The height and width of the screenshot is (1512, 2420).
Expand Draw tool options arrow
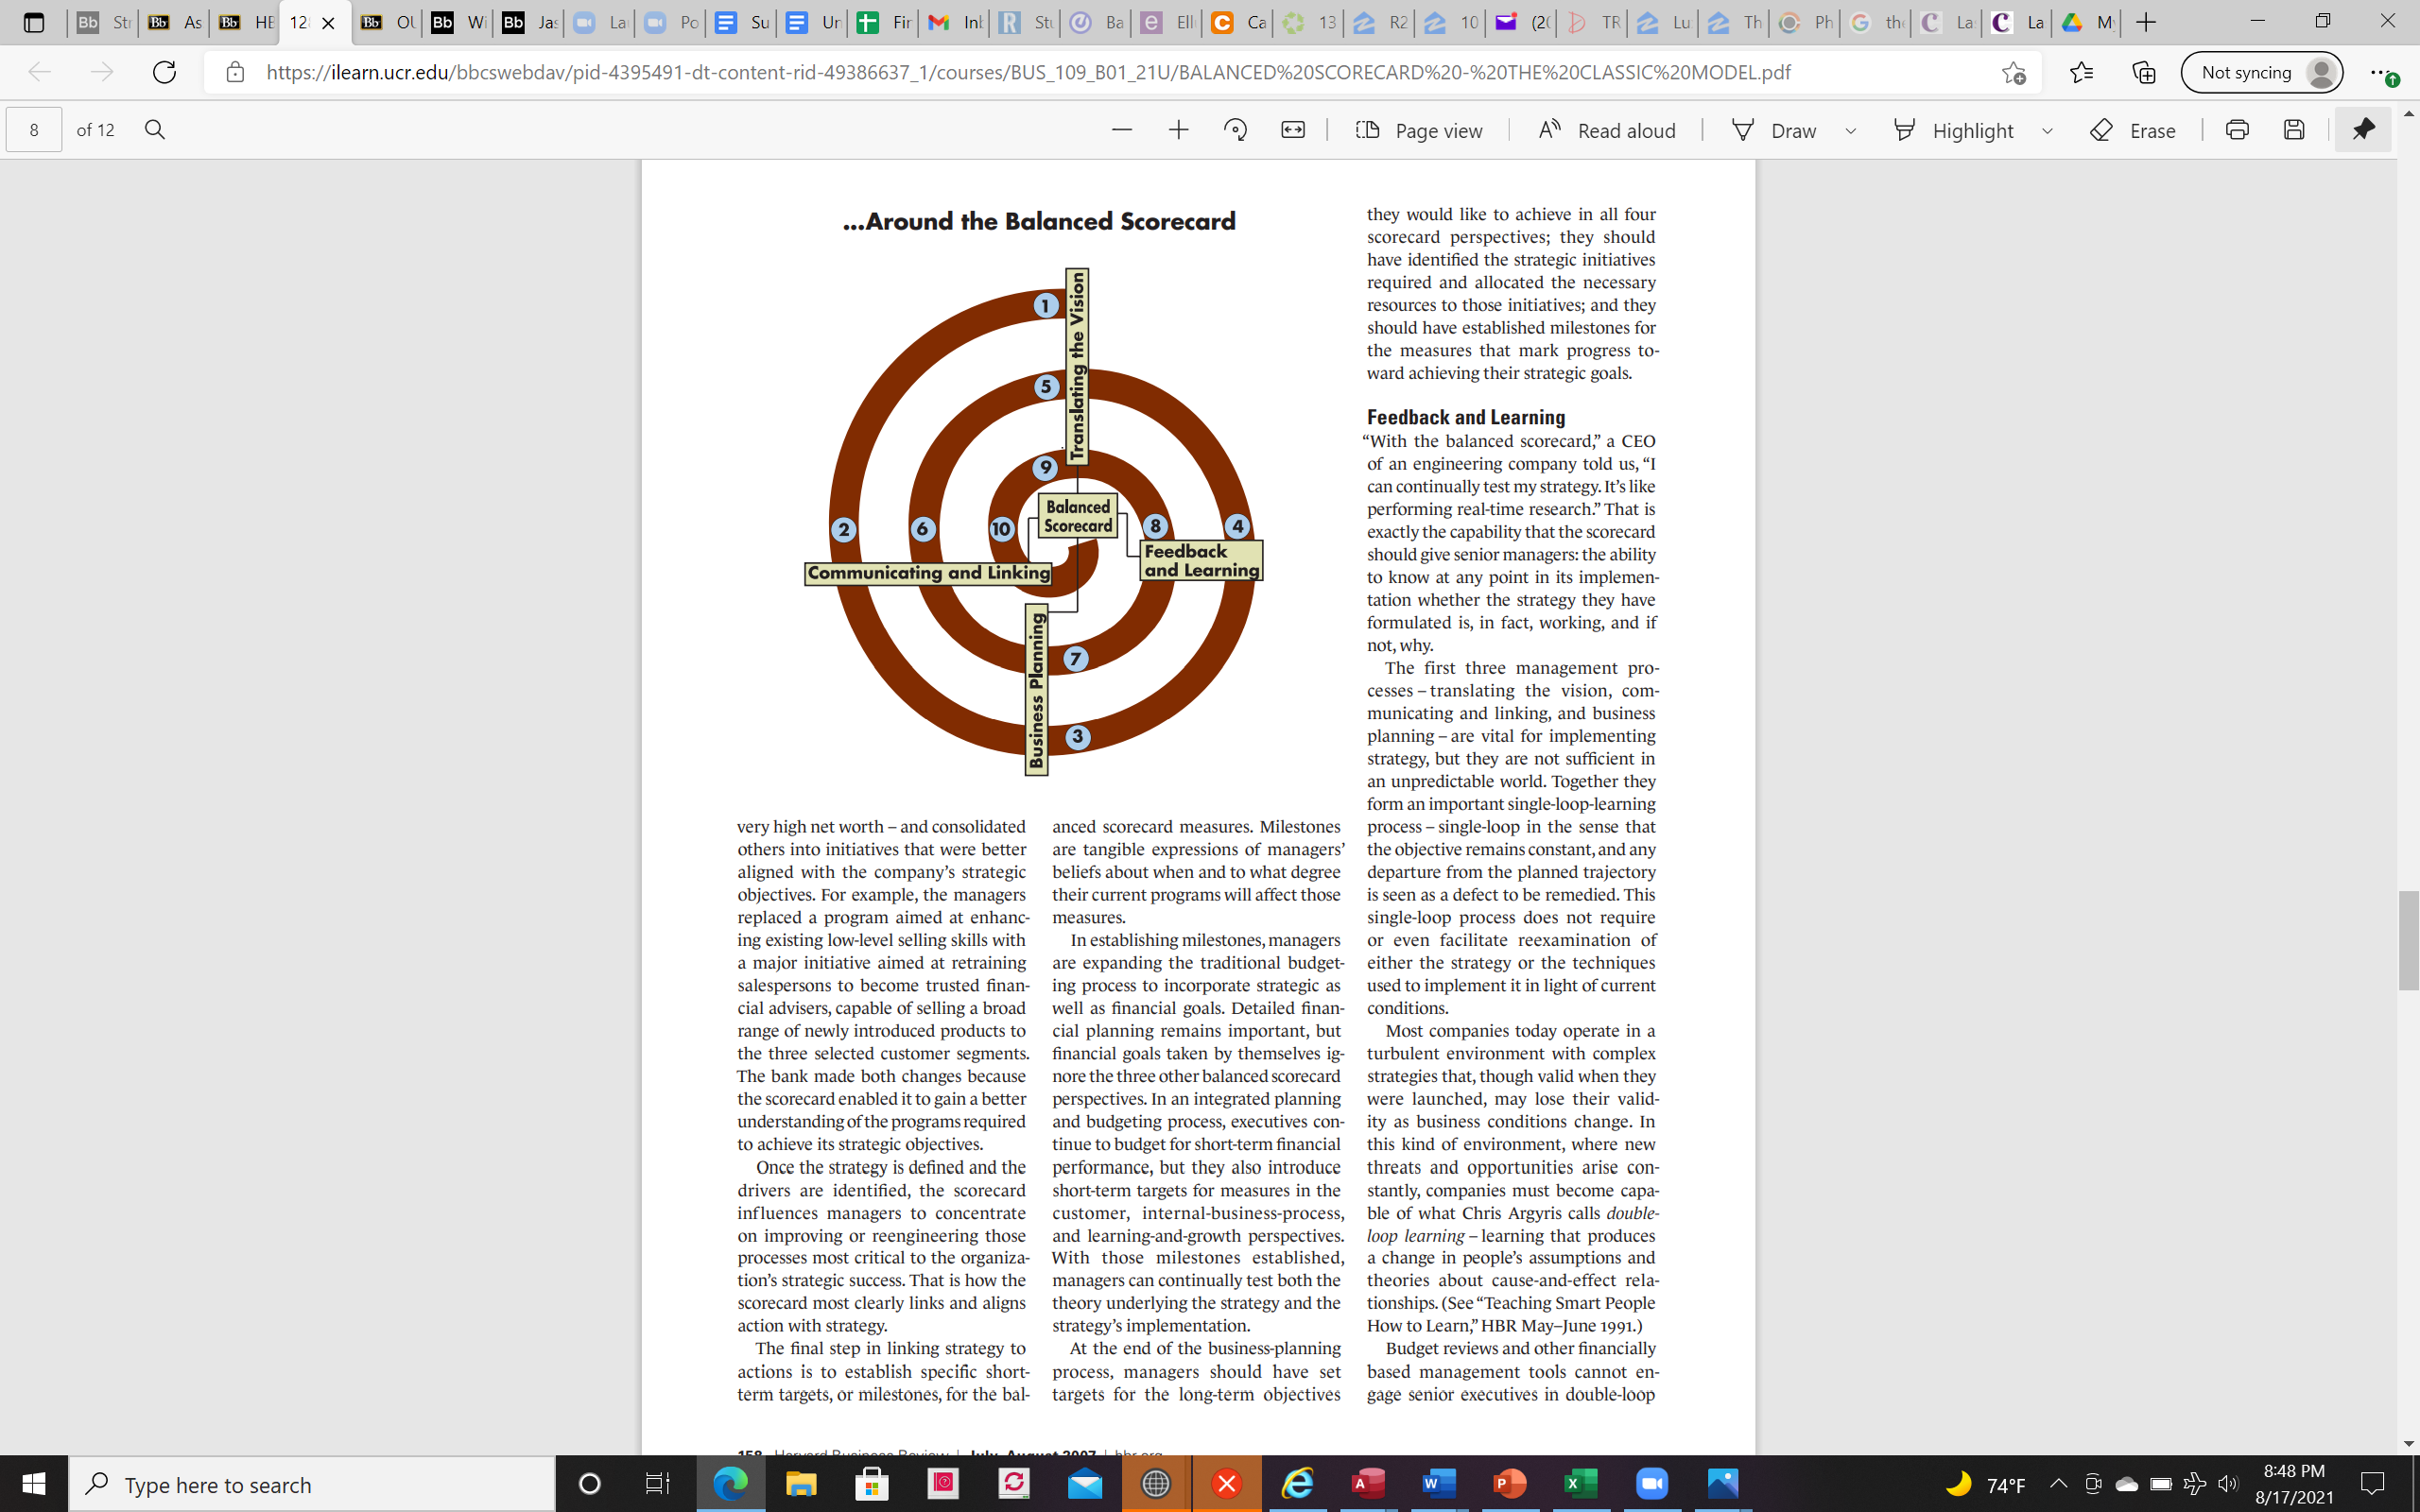click(1850, 131)
